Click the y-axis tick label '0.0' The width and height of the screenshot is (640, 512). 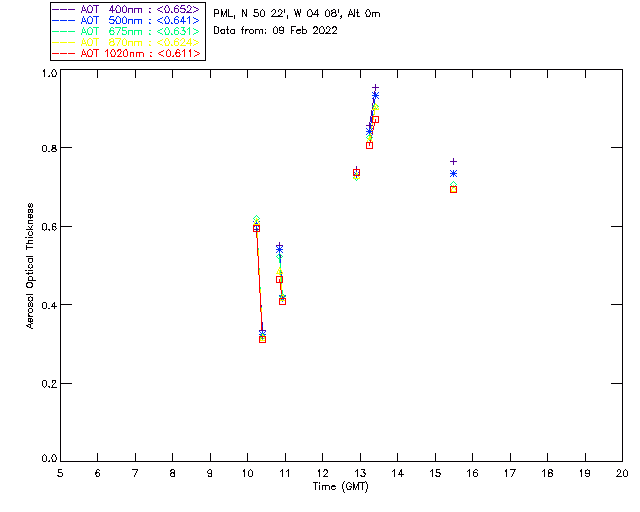(x=49, y=459)
